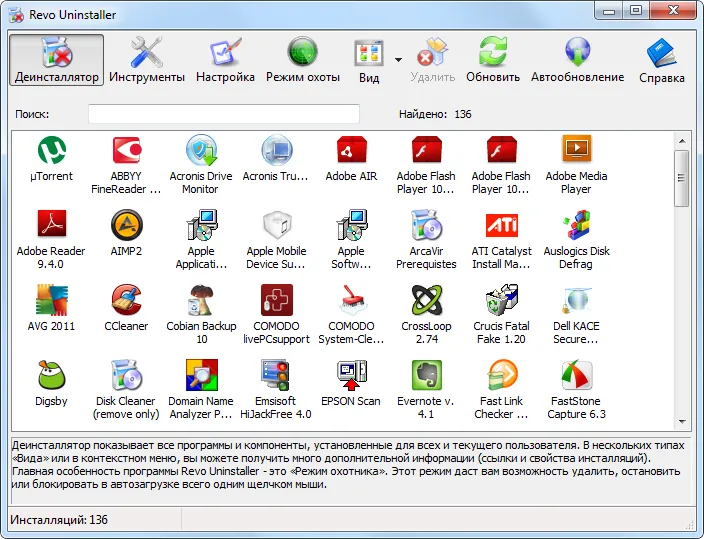Viewport: 704px width, 539px height.
Task: Click the Вид view button
Action: (369, 60)
